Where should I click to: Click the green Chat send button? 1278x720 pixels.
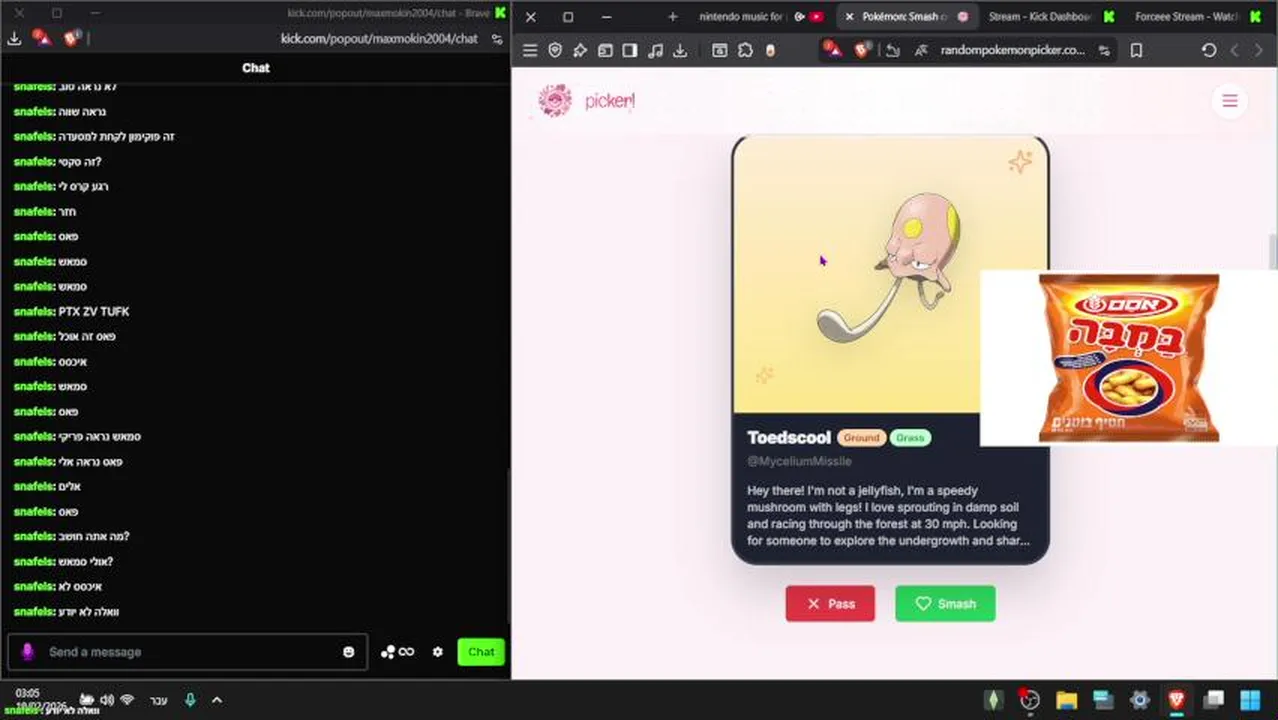(x=481, y=652)
